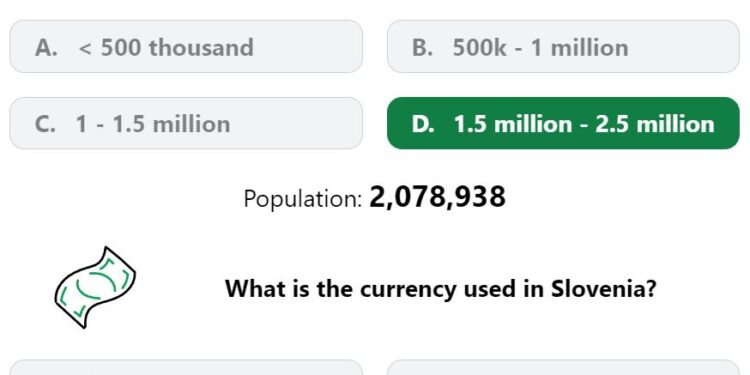Click the population figure 2,078,938
This screenshot has width=750, height=375.
[437, 197]
